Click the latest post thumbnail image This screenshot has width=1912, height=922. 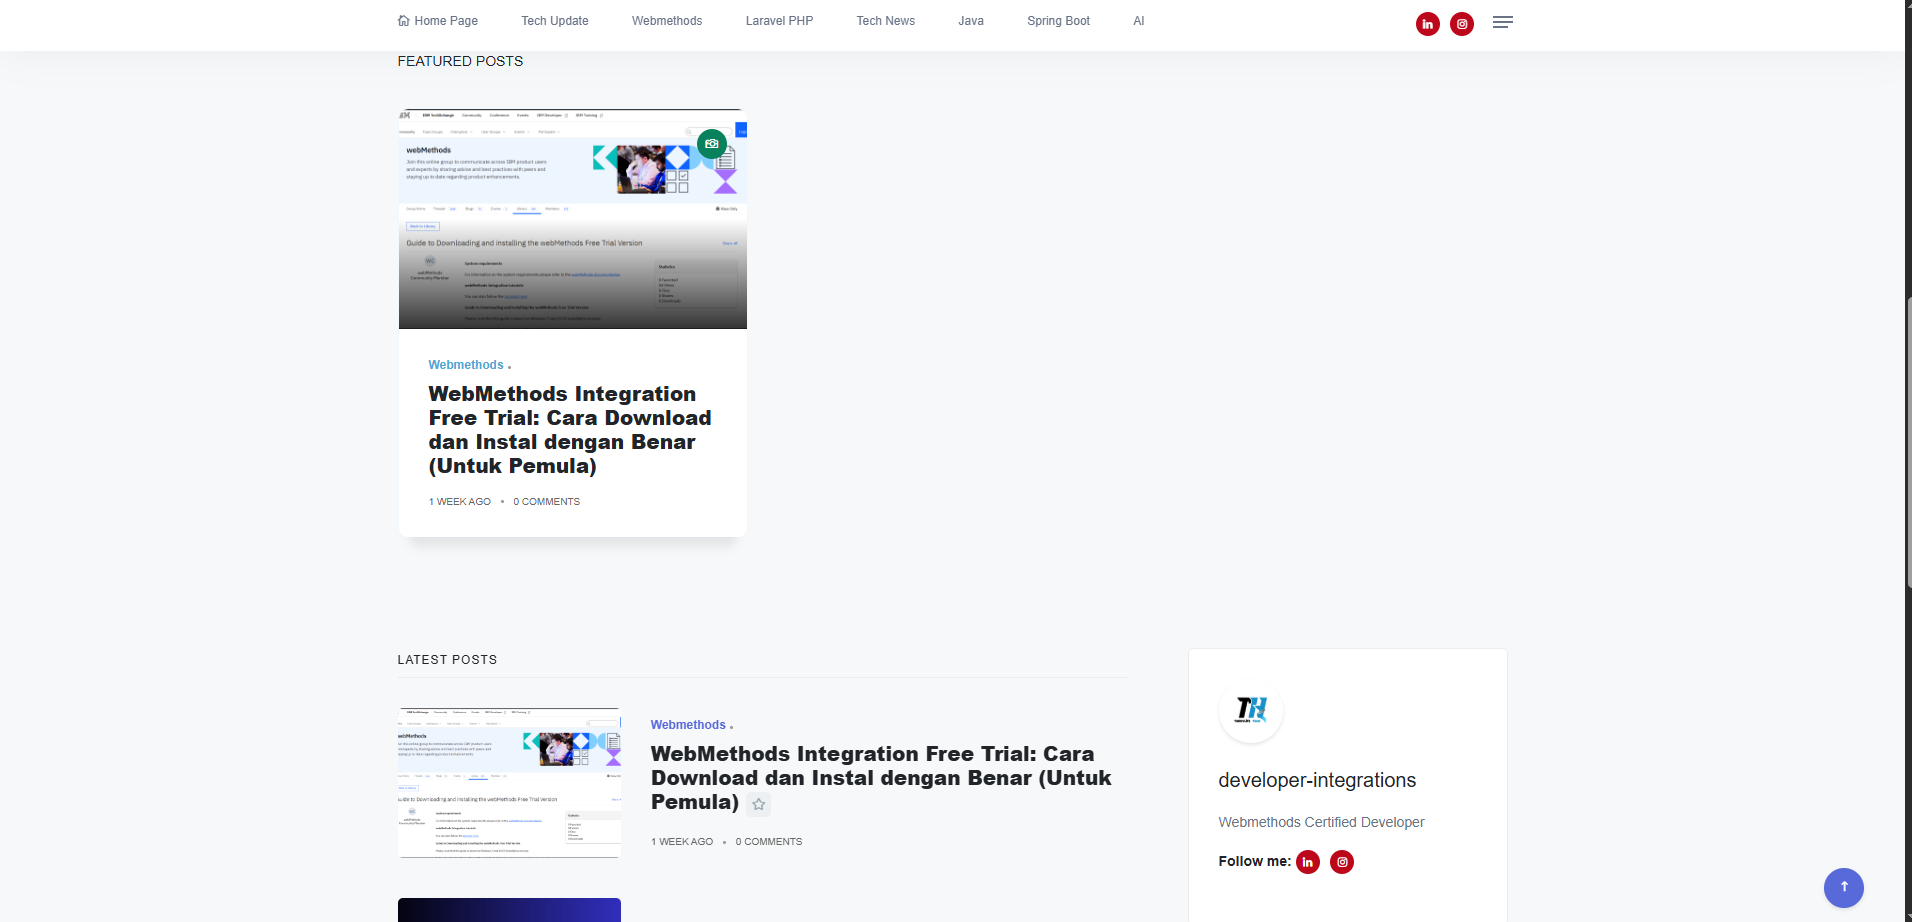(509, 783)
